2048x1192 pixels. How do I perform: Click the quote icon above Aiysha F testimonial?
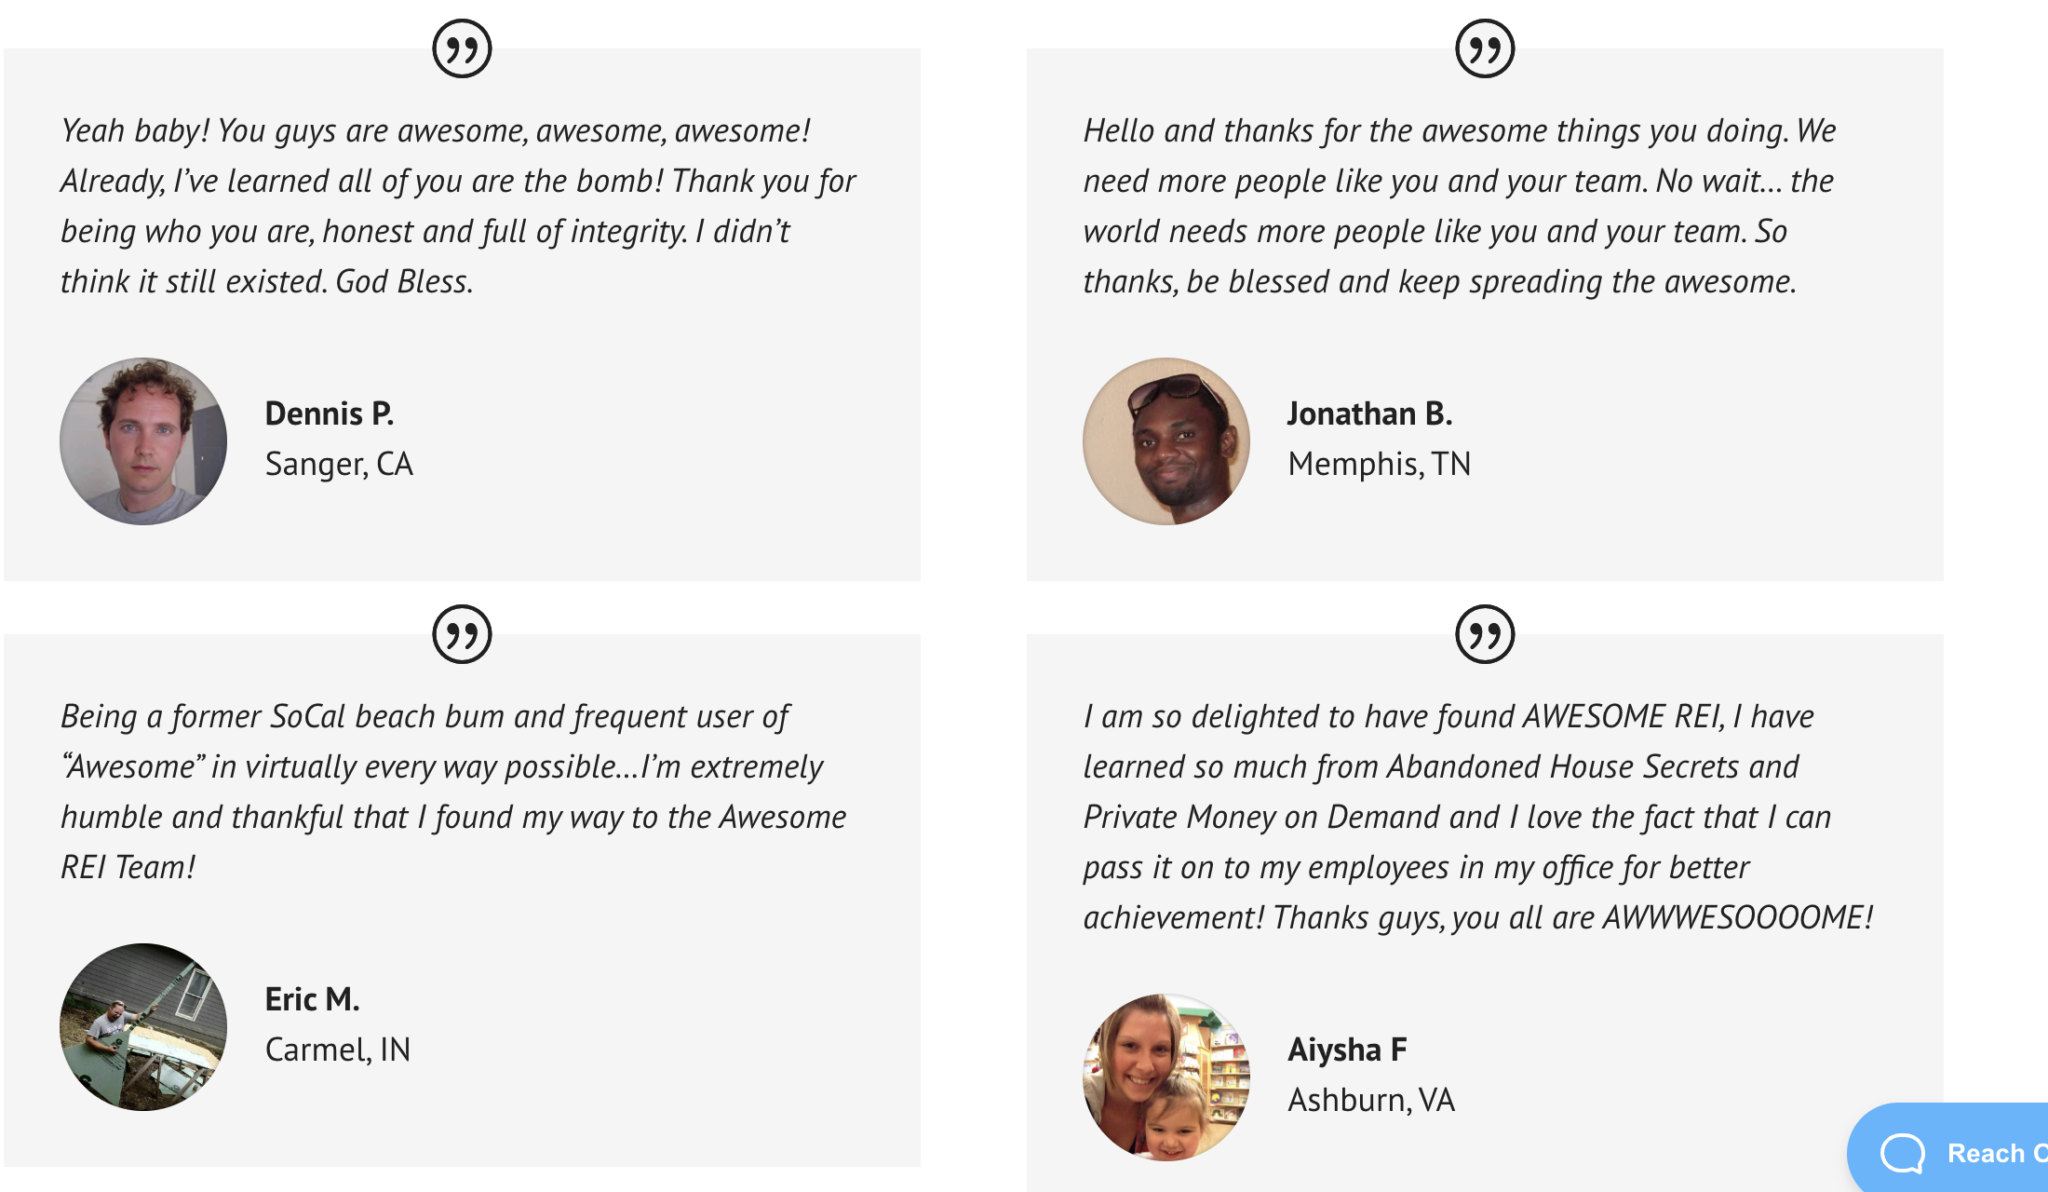tap(1485, 634)
